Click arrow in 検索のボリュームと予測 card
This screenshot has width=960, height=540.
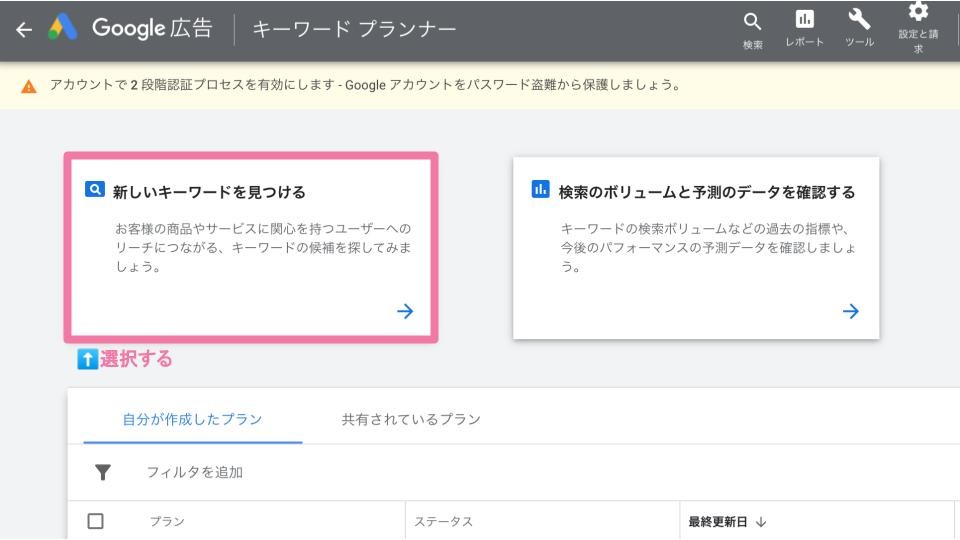(850, 311)
